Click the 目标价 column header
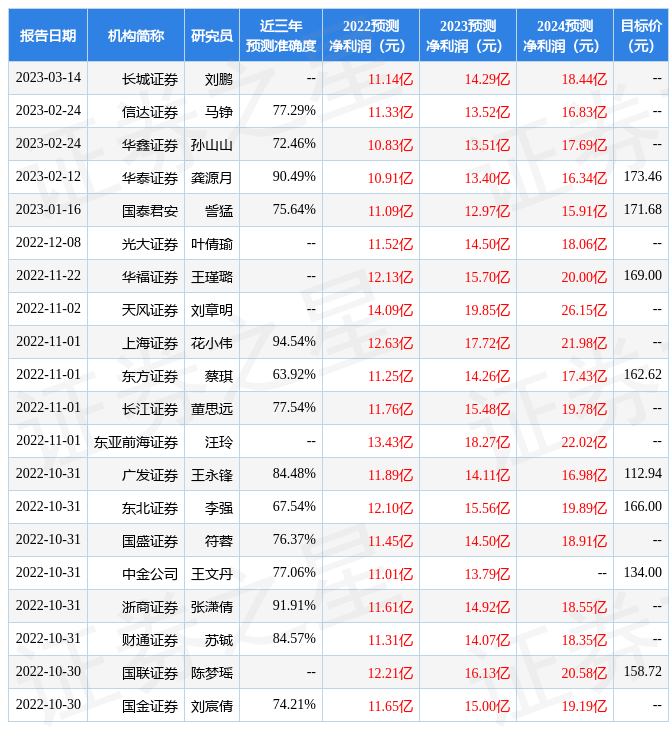Screen dimensions: 669x730 click(640, 36)
